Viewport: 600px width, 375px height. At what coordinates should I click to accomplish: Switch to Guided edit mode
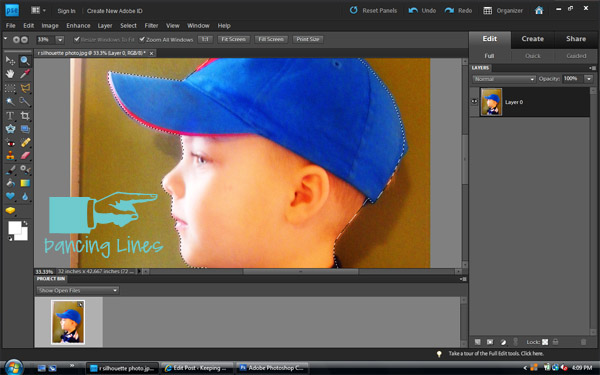coord(576,56)
